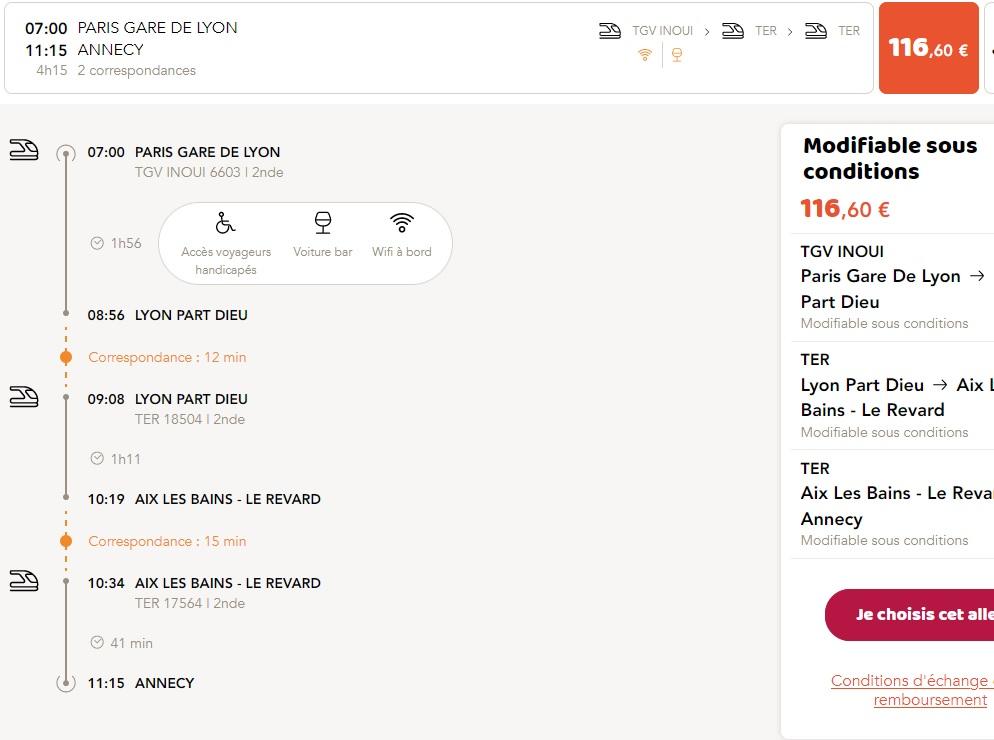Select the text TER 18504 | 2nde
This screenshot has height=740, width=994.
click(x=190, y=419)
